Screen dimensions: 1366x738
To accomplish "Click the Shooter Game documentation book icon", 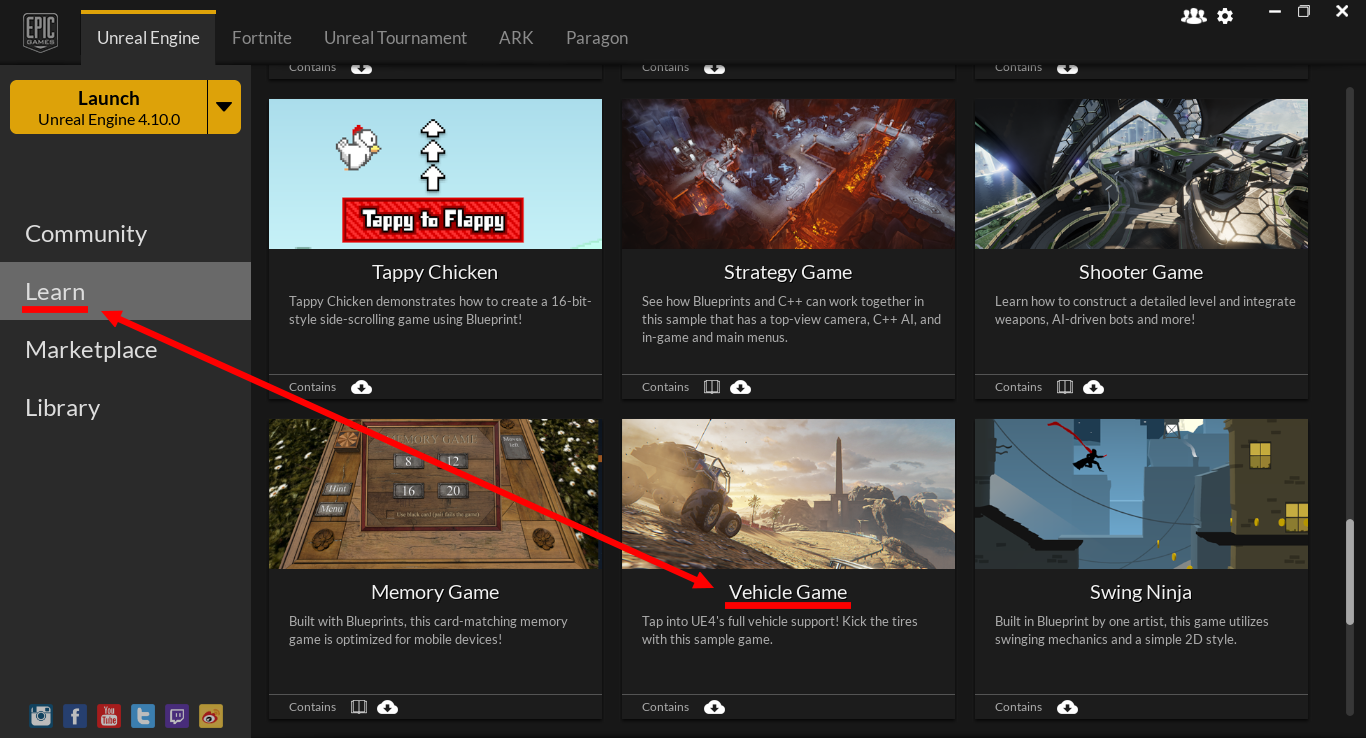I will click(1065, 387).
